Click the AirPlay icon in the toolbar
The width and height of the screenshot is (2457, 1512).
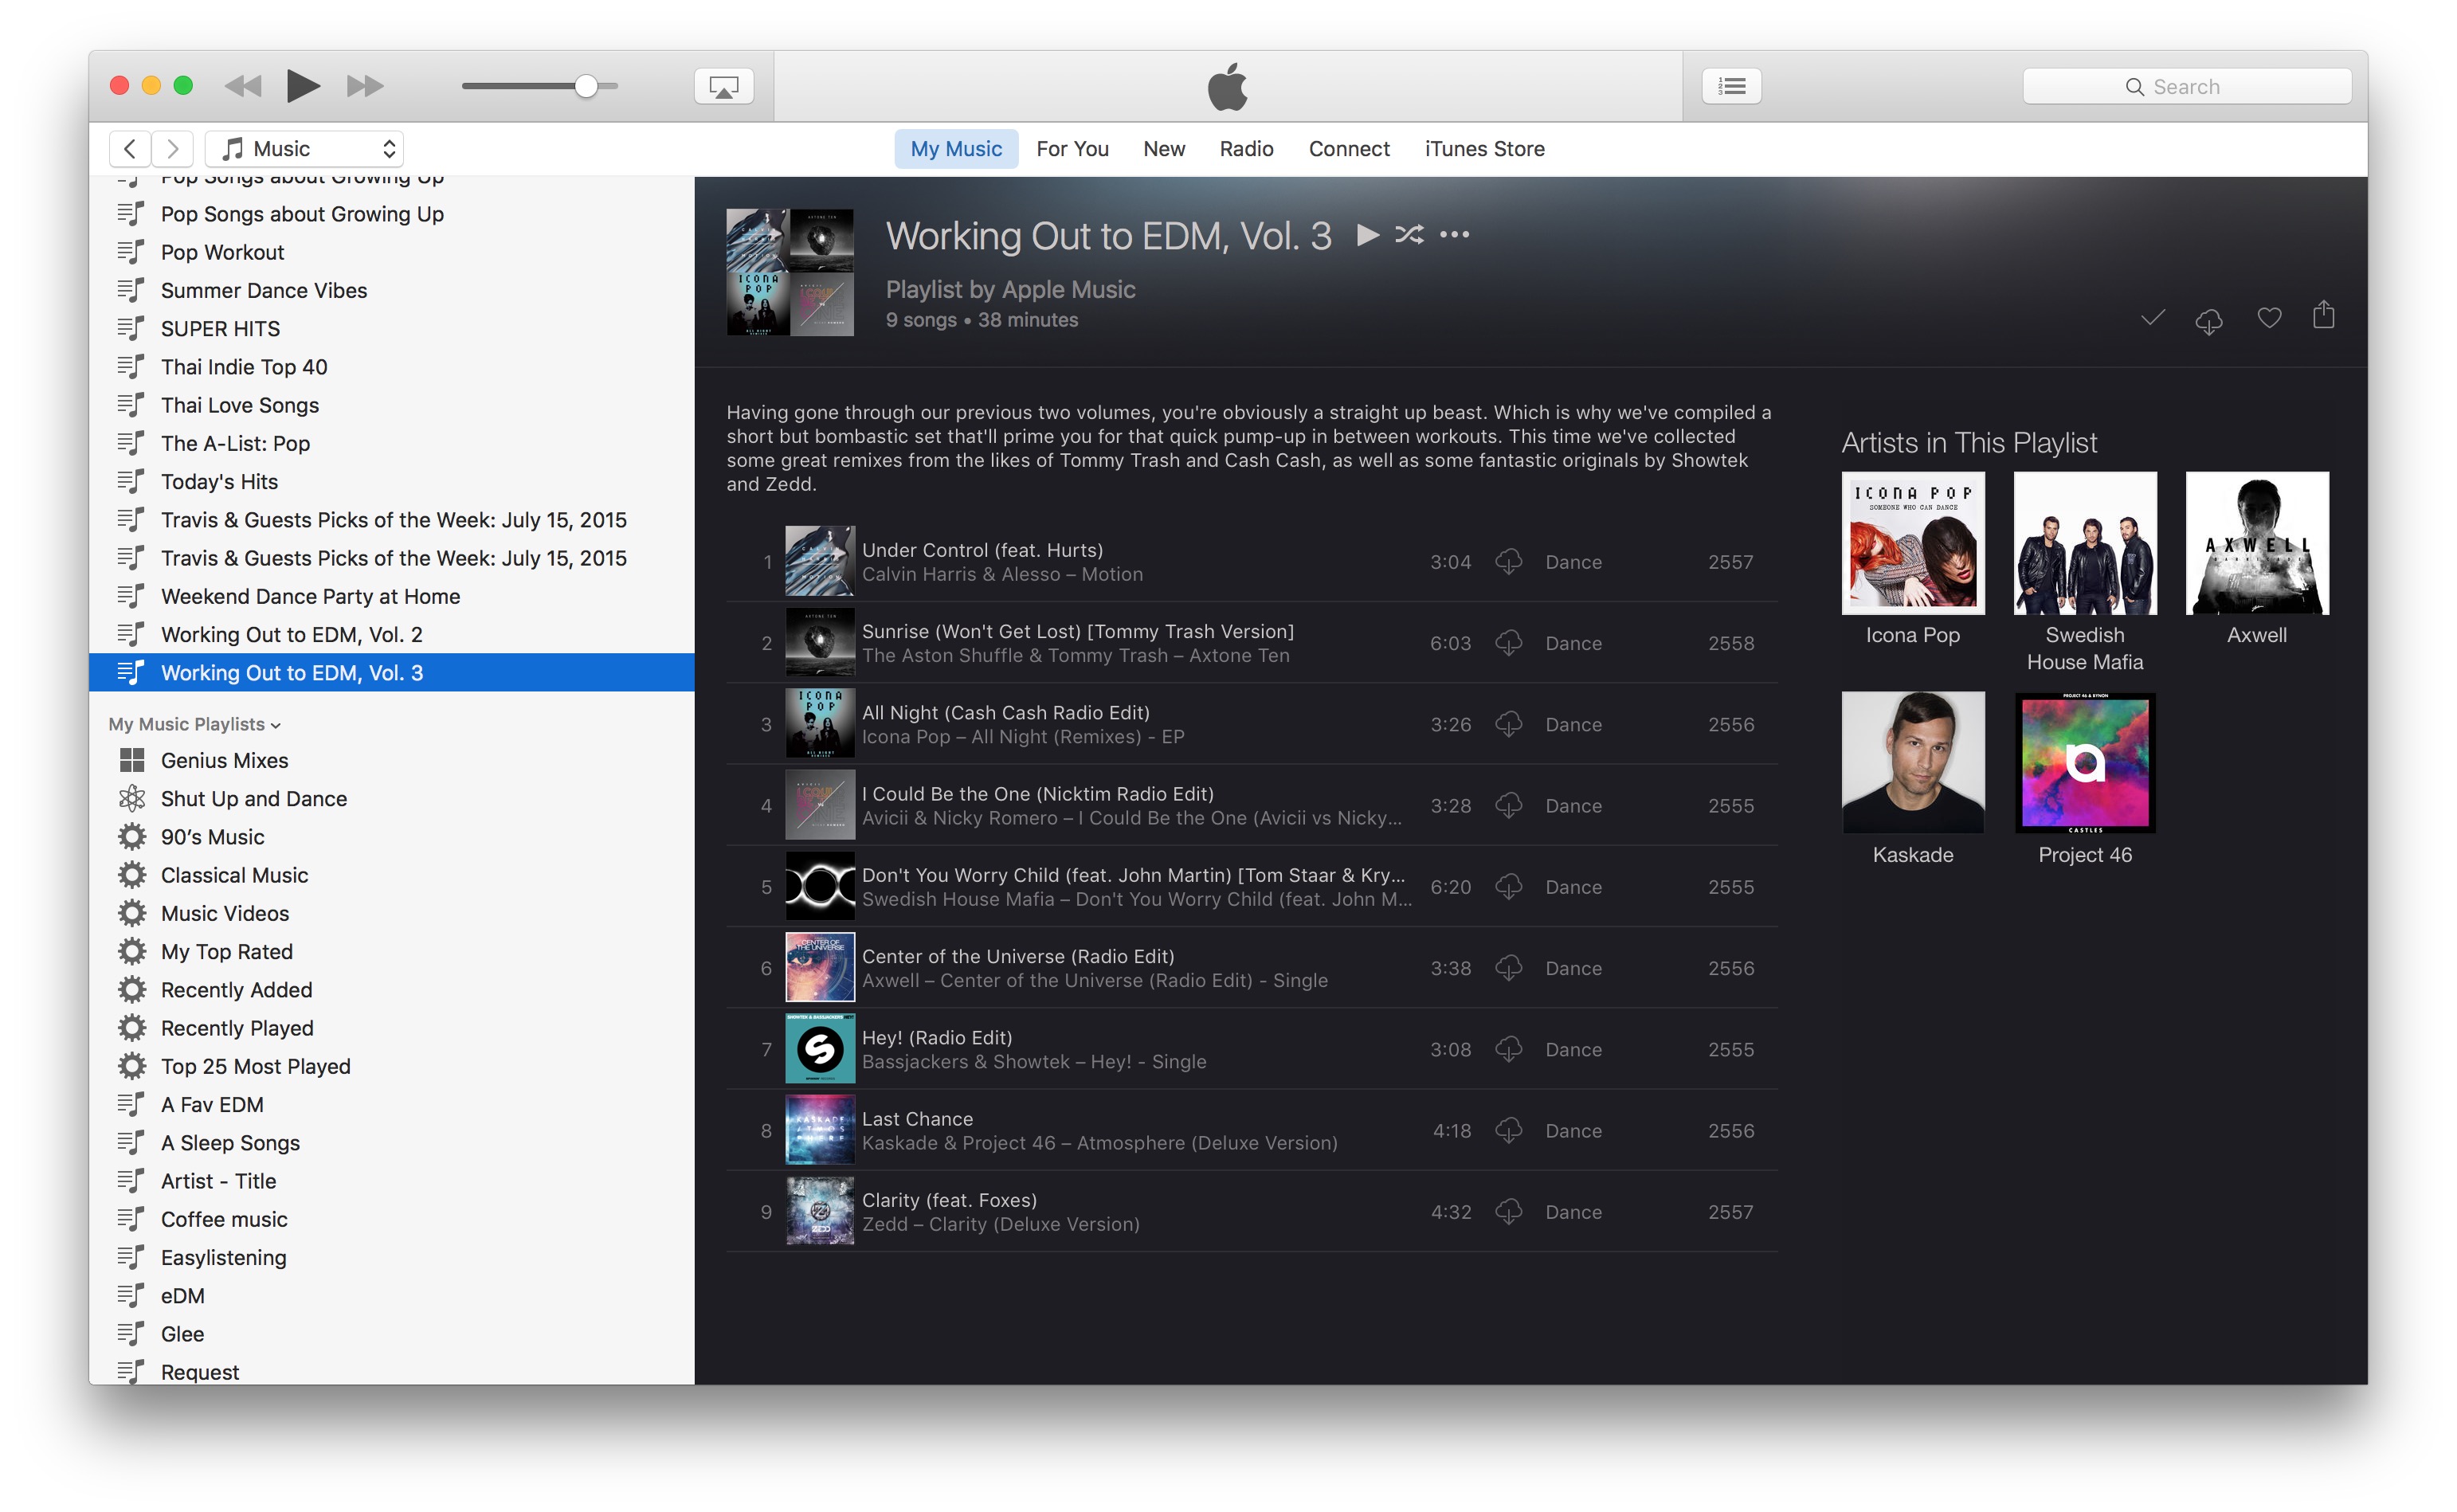pos(723,86)
